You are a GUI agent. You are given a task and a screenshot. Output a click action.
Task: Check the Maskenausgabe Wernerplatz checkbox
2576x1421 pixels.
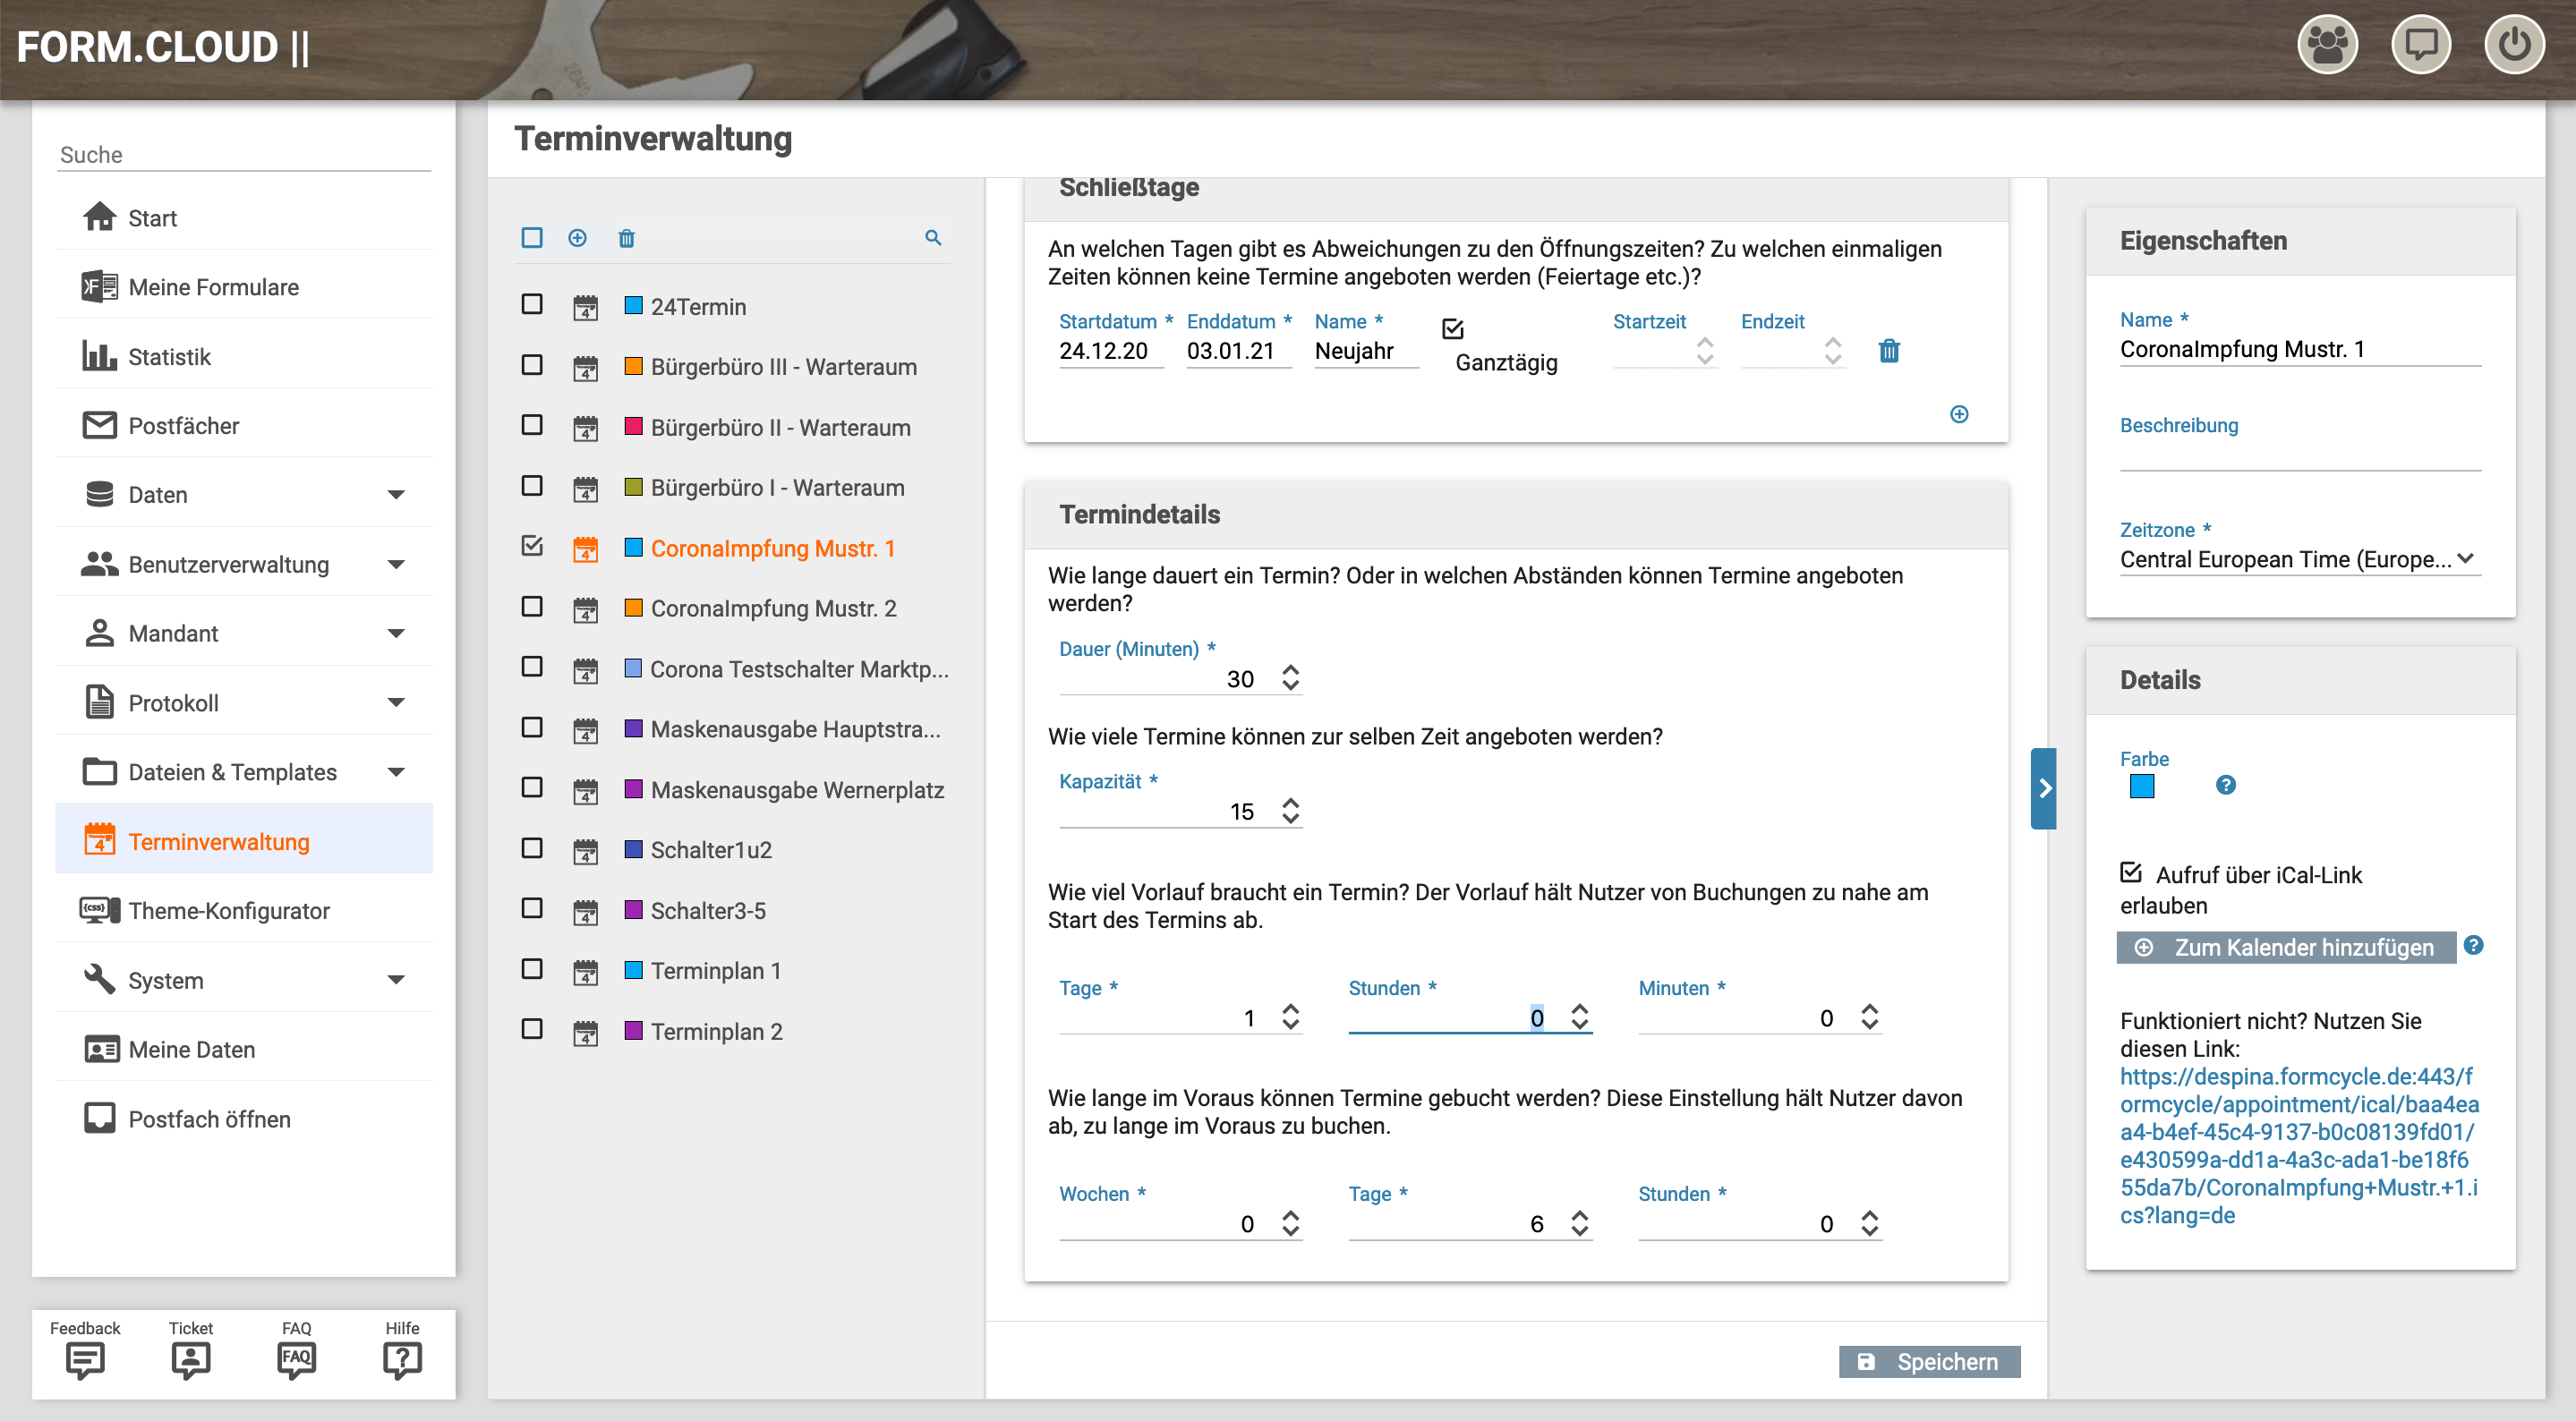click(532, 788)
